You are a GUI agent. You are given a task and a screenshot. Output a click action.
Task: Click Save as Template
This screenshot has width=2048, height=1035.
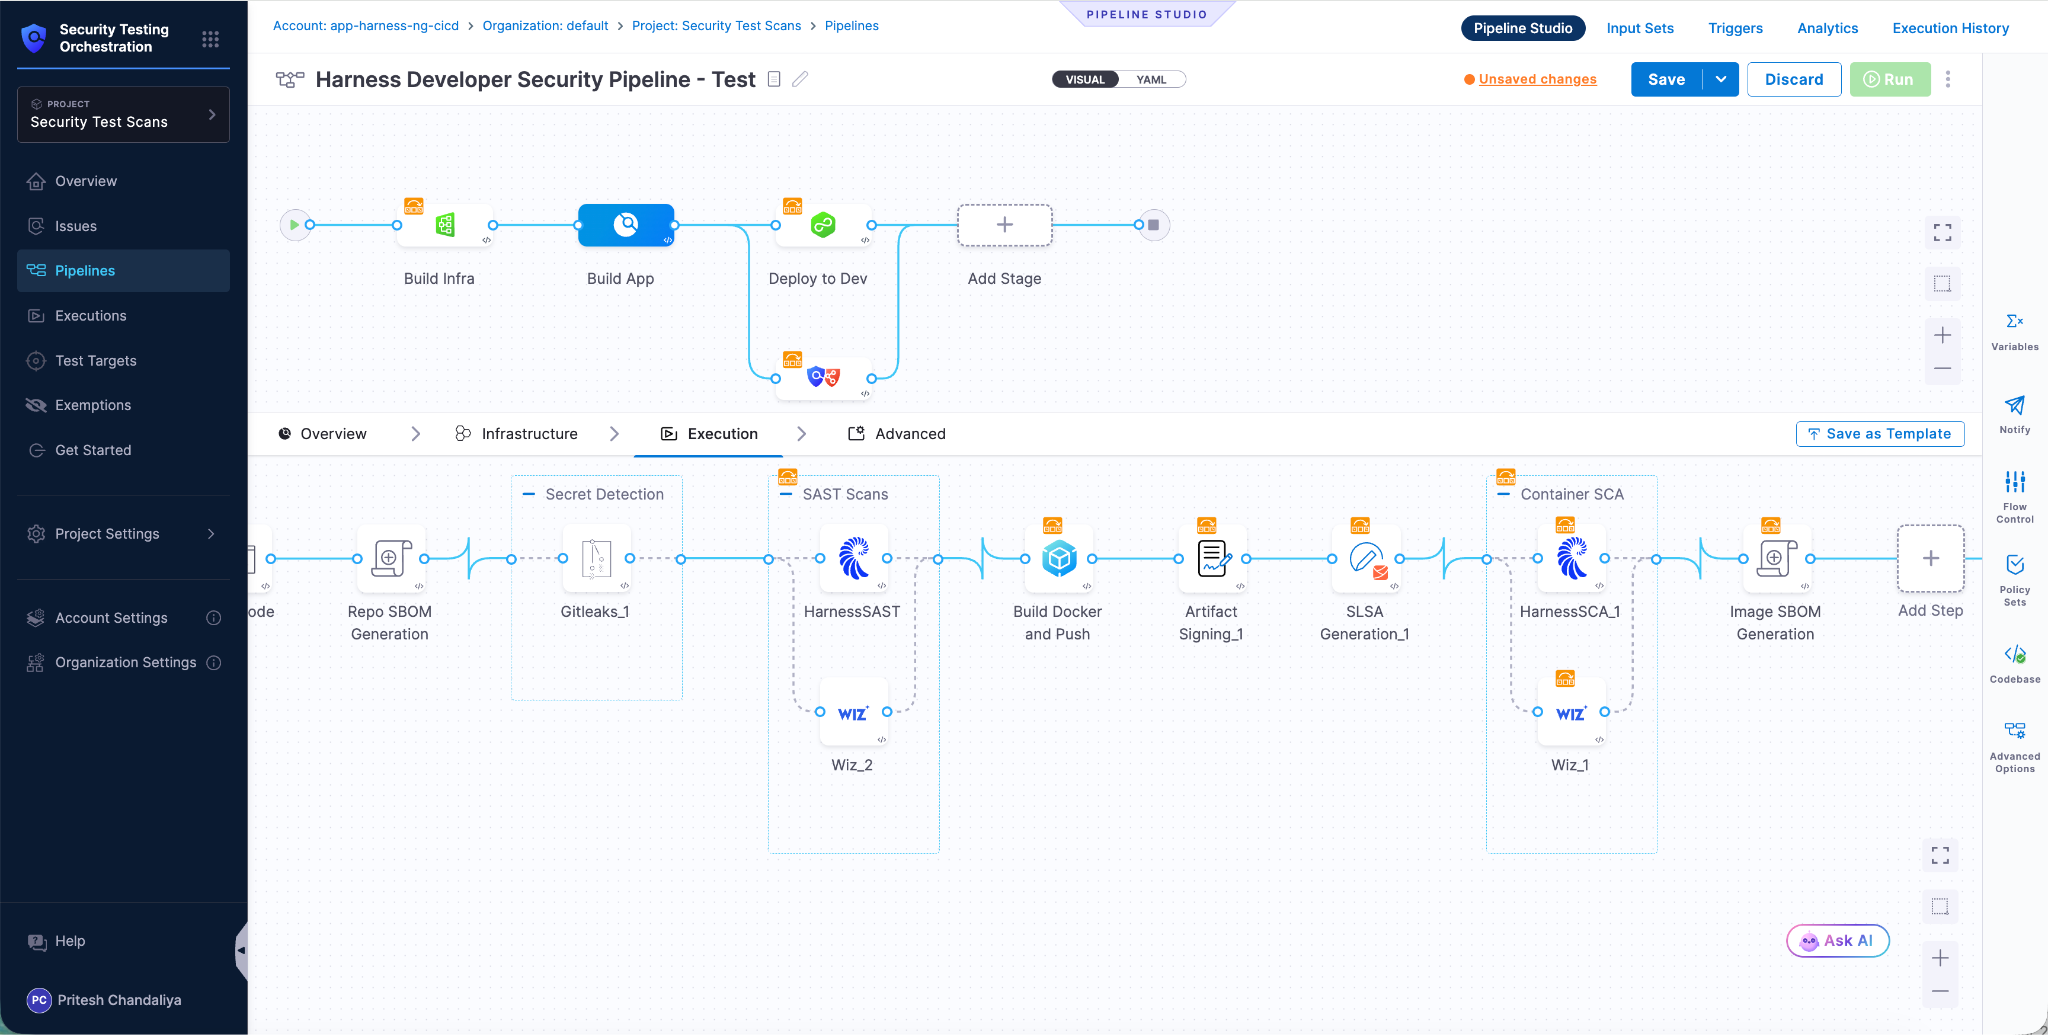pos(1880,434)
